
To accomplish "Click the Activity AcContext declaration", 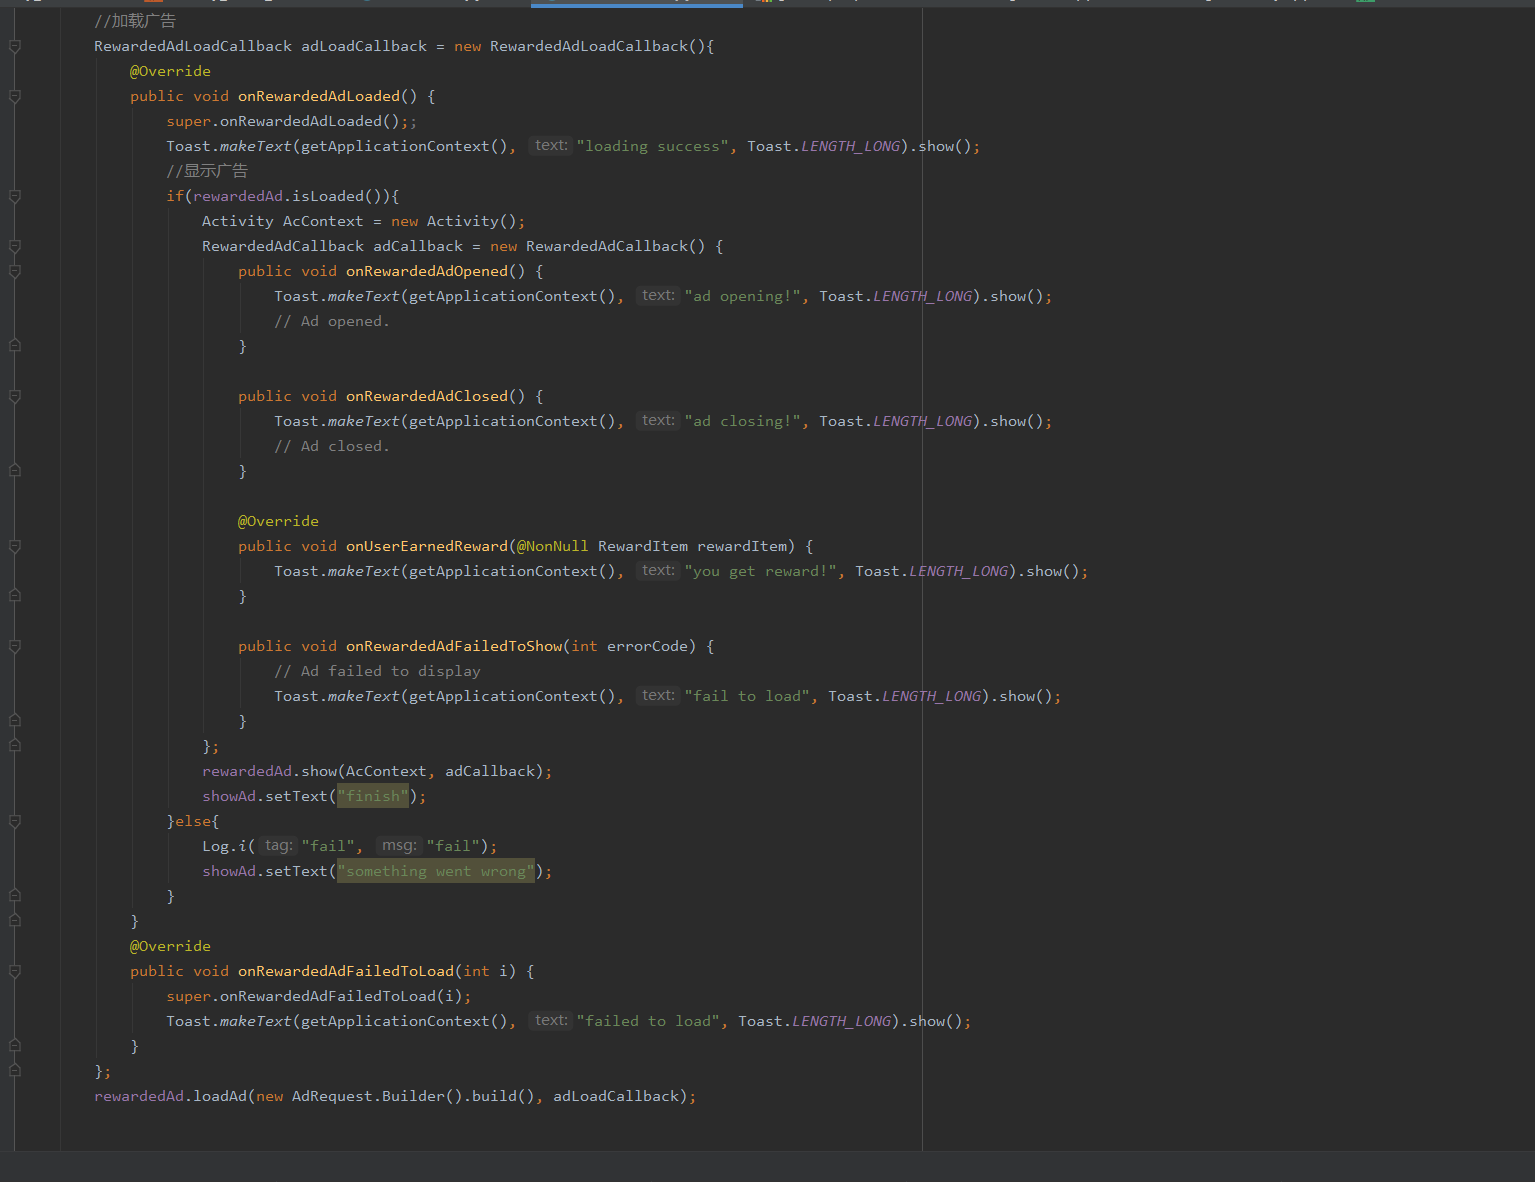I will (x=363, y=221).
